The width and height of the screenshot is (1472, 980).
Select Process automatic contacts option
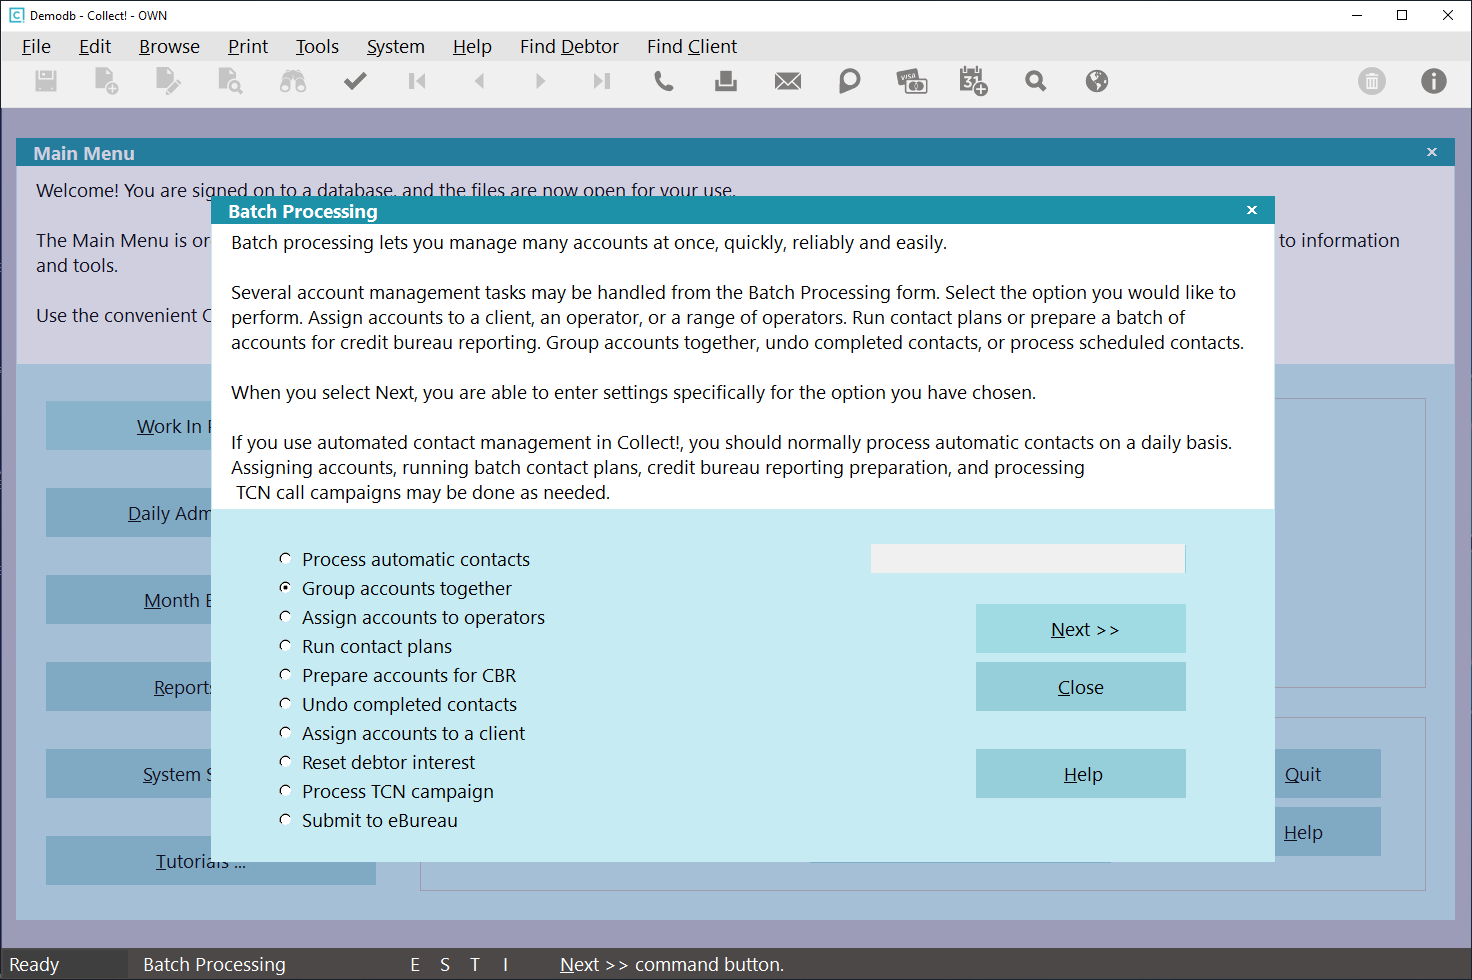(406, 559)
